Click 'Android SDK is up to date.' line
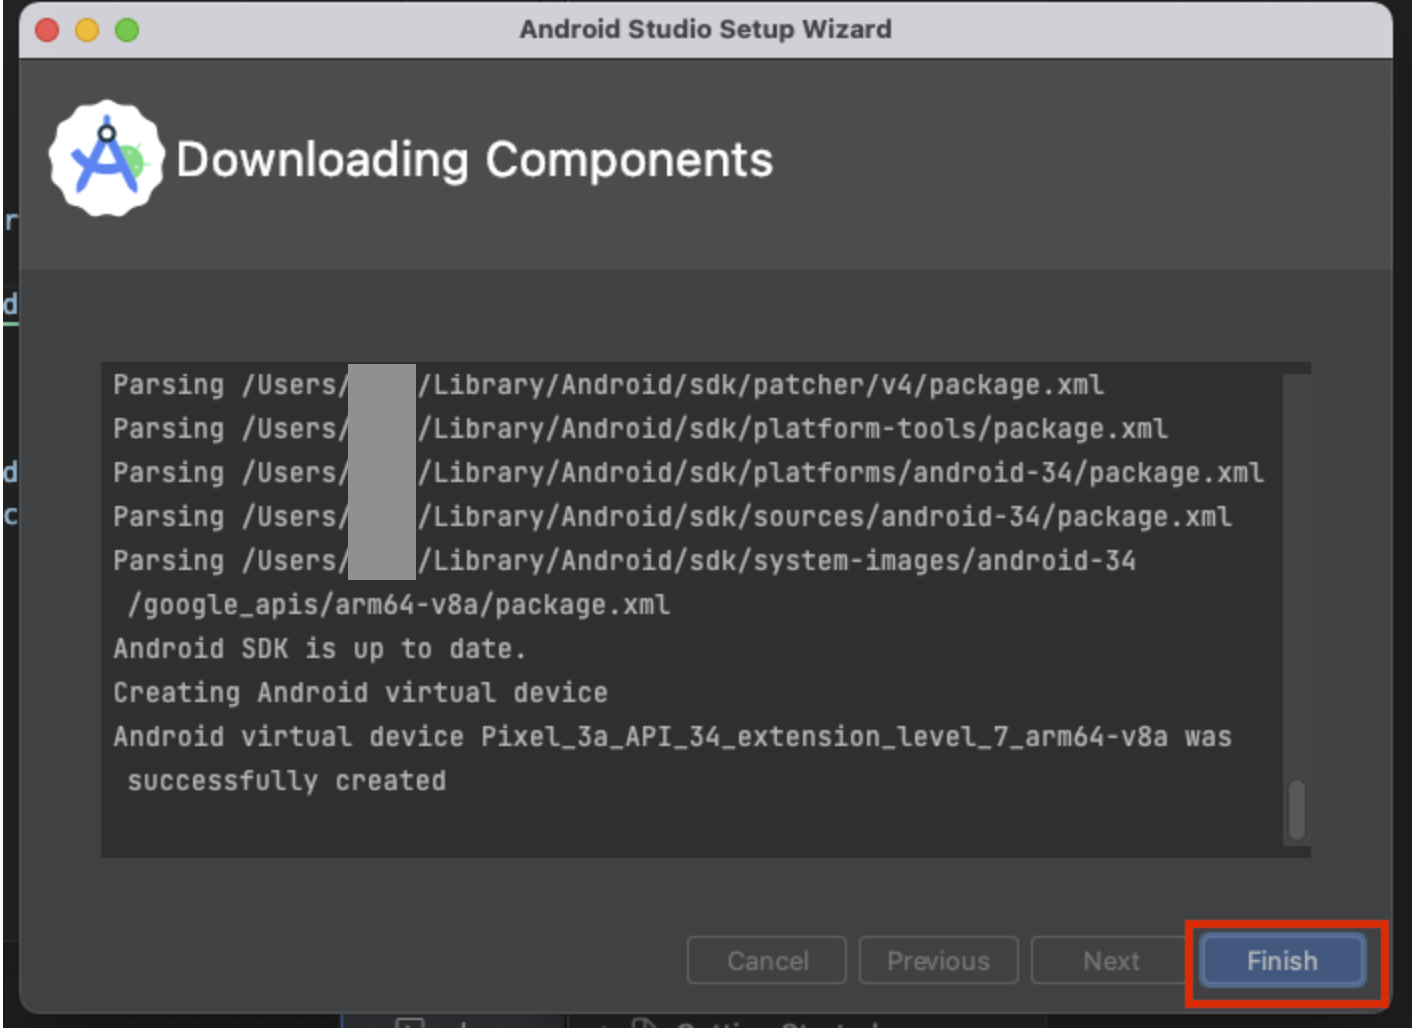1412x1030 pixels. pos(319,649)
